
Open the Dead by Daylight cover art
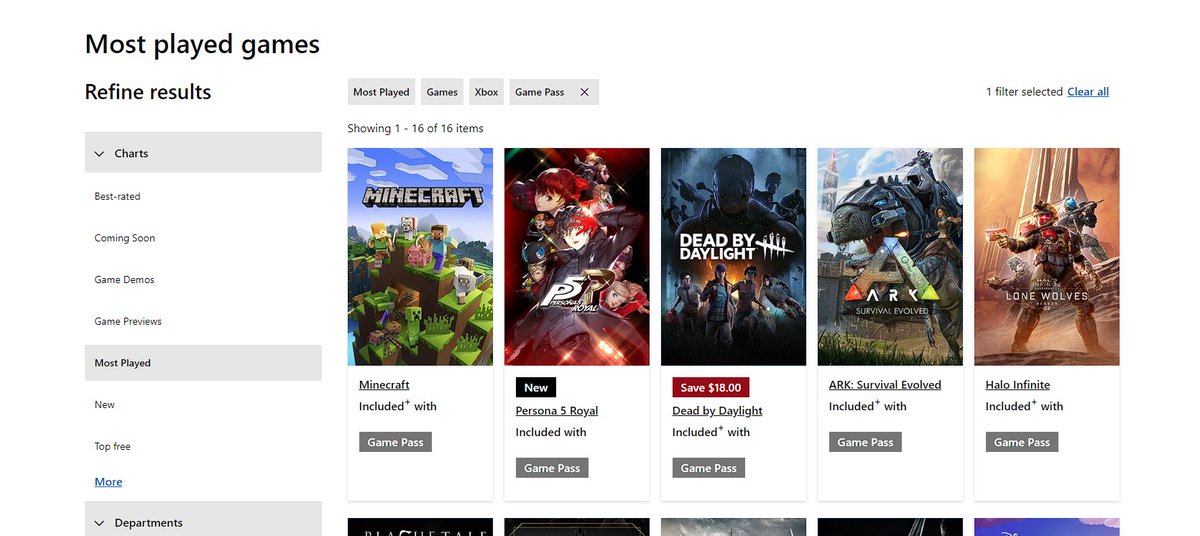click(x=733, y=257)
